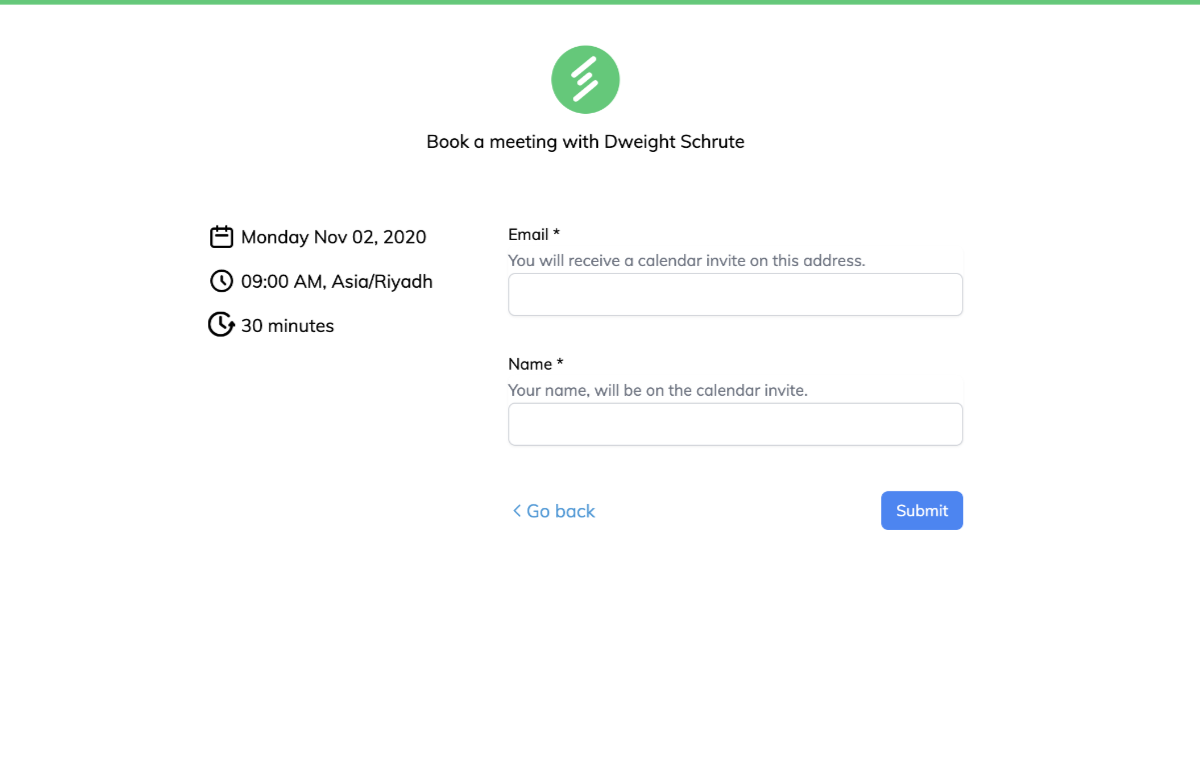Viewport: 1200px width, 780px height.
Task: Click the 'Book a meeting with' heading words
Action: pos(513,142)
